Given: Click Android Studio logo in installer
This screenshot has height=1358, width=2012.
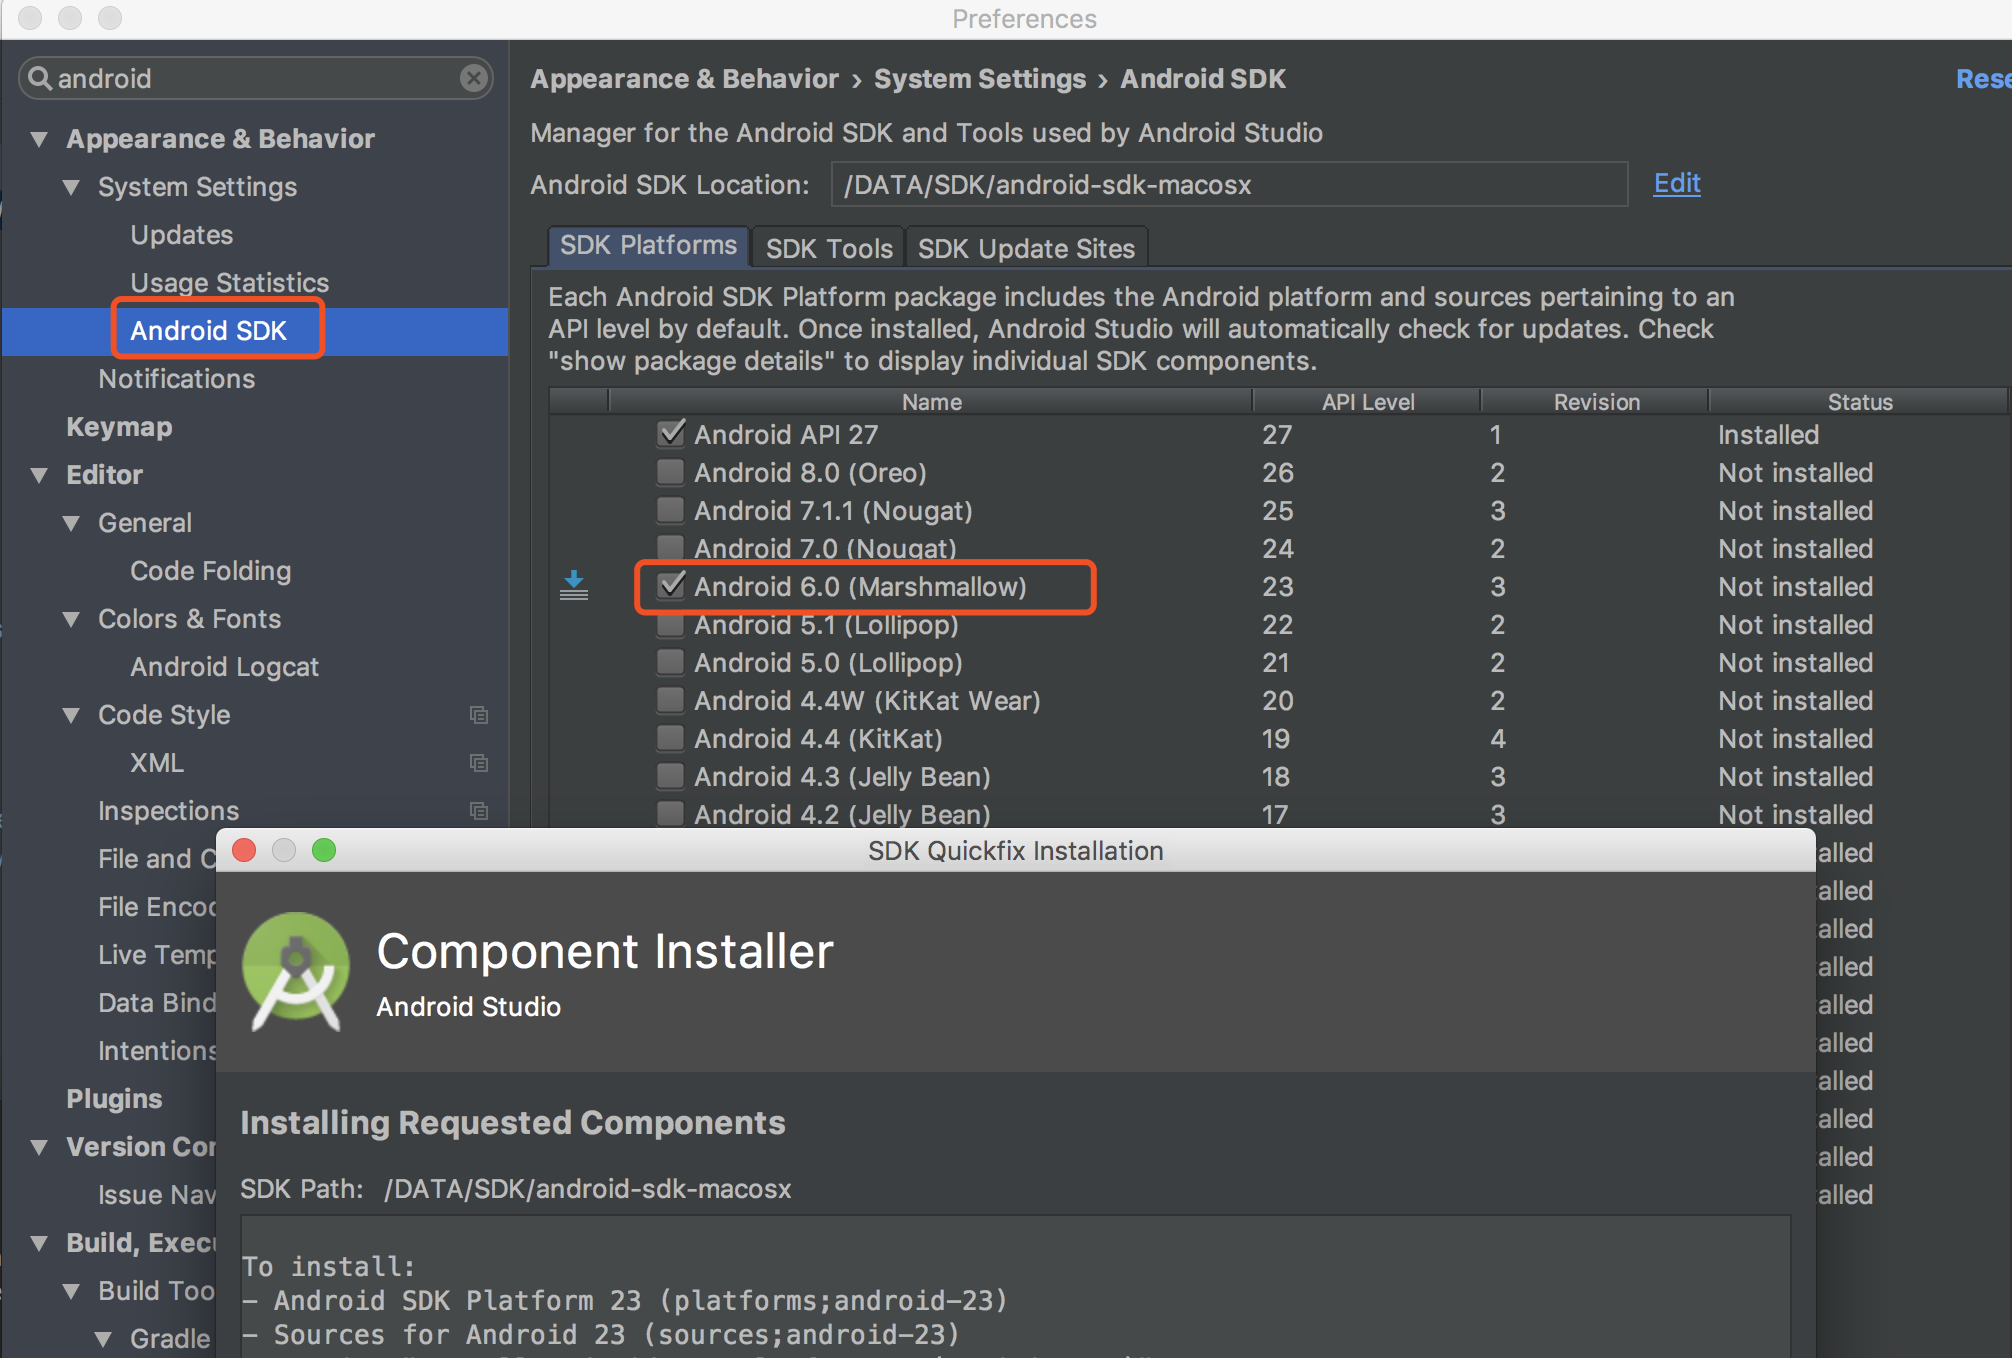Looking at the screenshot, I should [x=296, y=971].
